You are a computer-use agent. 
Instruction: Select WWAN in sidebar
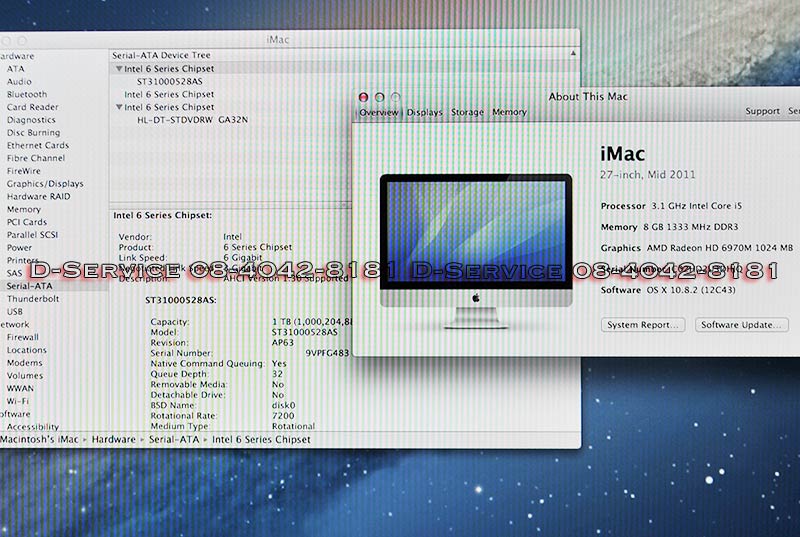(x=20, y=388)
